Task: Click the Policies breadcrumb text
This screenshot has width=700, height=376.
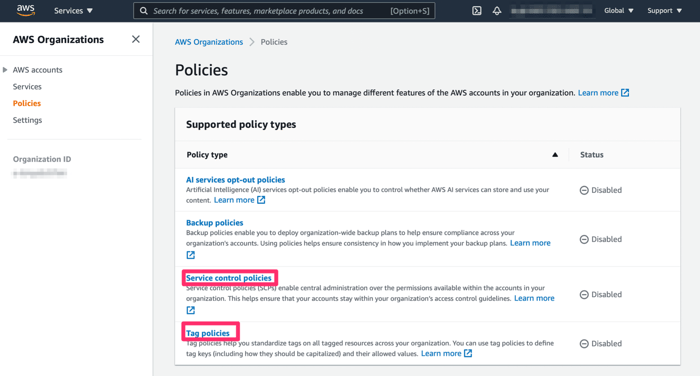Action: click(274, 42)
